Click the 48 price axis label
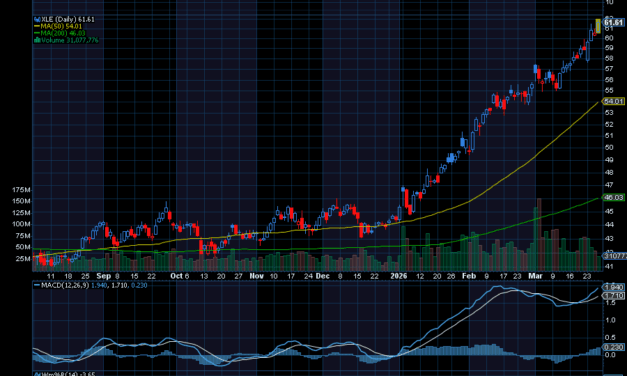 [x=609, y=173]
